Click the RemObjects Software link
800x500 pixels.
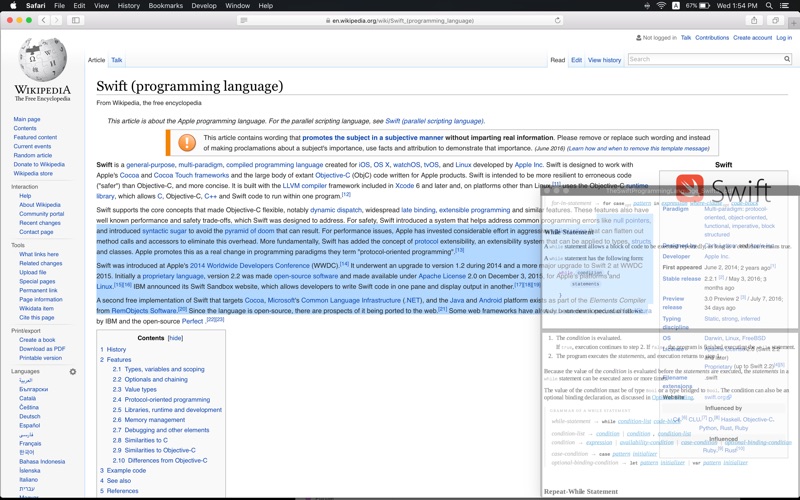point(144,311)
